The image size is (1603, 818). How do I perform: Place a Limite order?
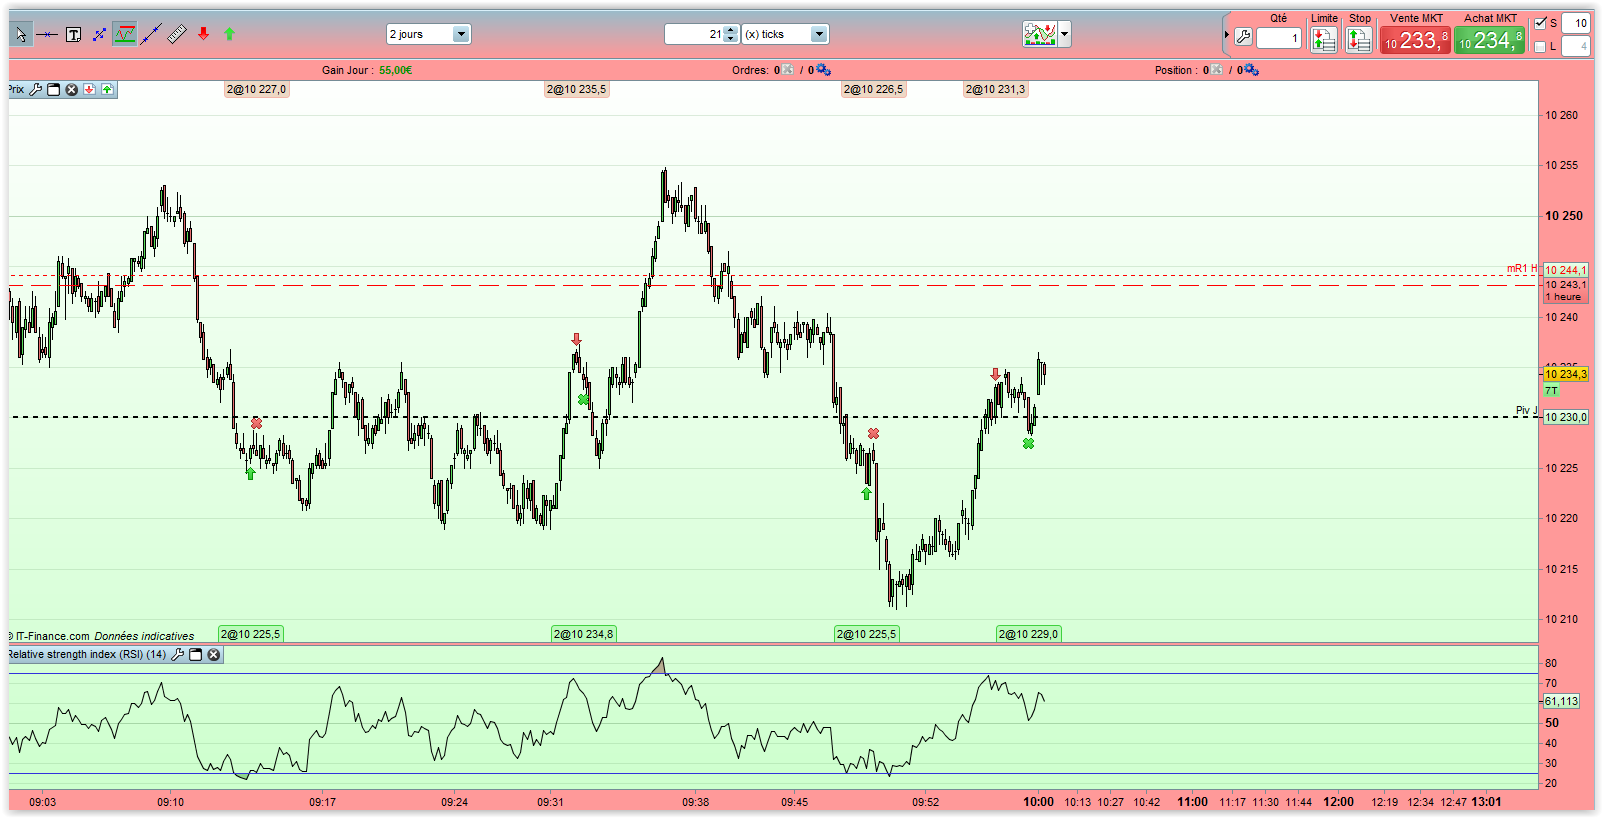[1324, 39]
